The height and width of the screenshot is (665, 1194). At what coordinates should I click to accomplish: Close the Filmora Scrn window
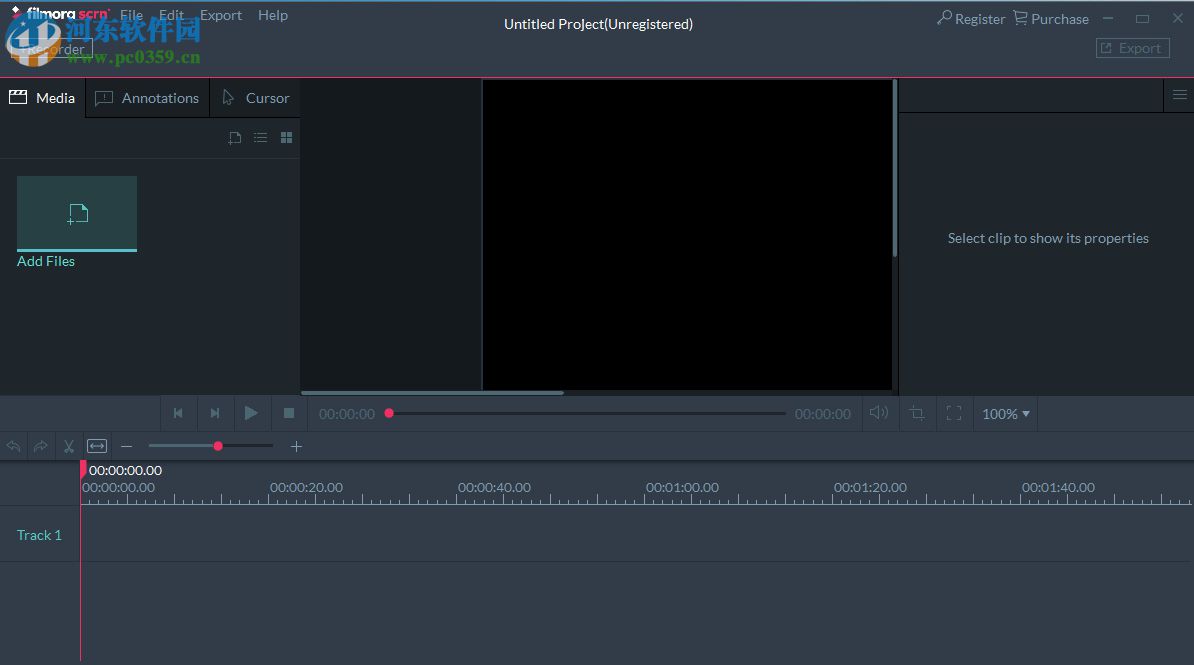coord(1177,18)
